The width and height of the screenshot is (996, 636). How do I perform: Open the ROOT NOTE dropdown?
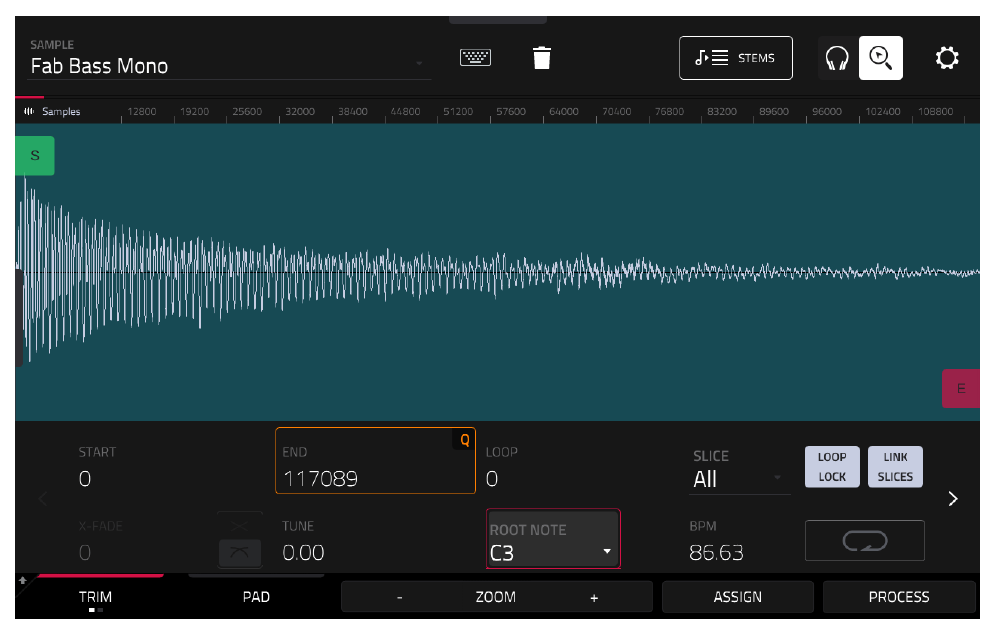(553, 539)
